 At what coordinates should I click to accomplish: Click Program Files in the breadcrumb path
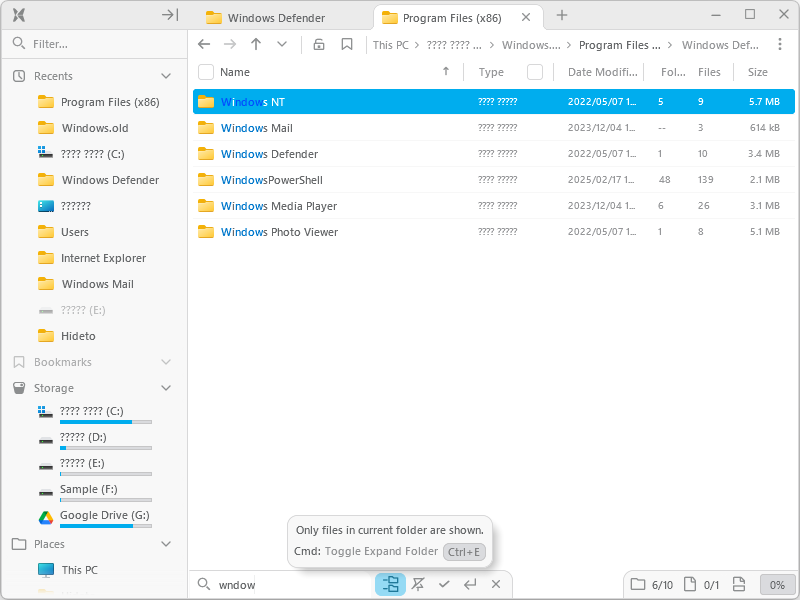619,45
